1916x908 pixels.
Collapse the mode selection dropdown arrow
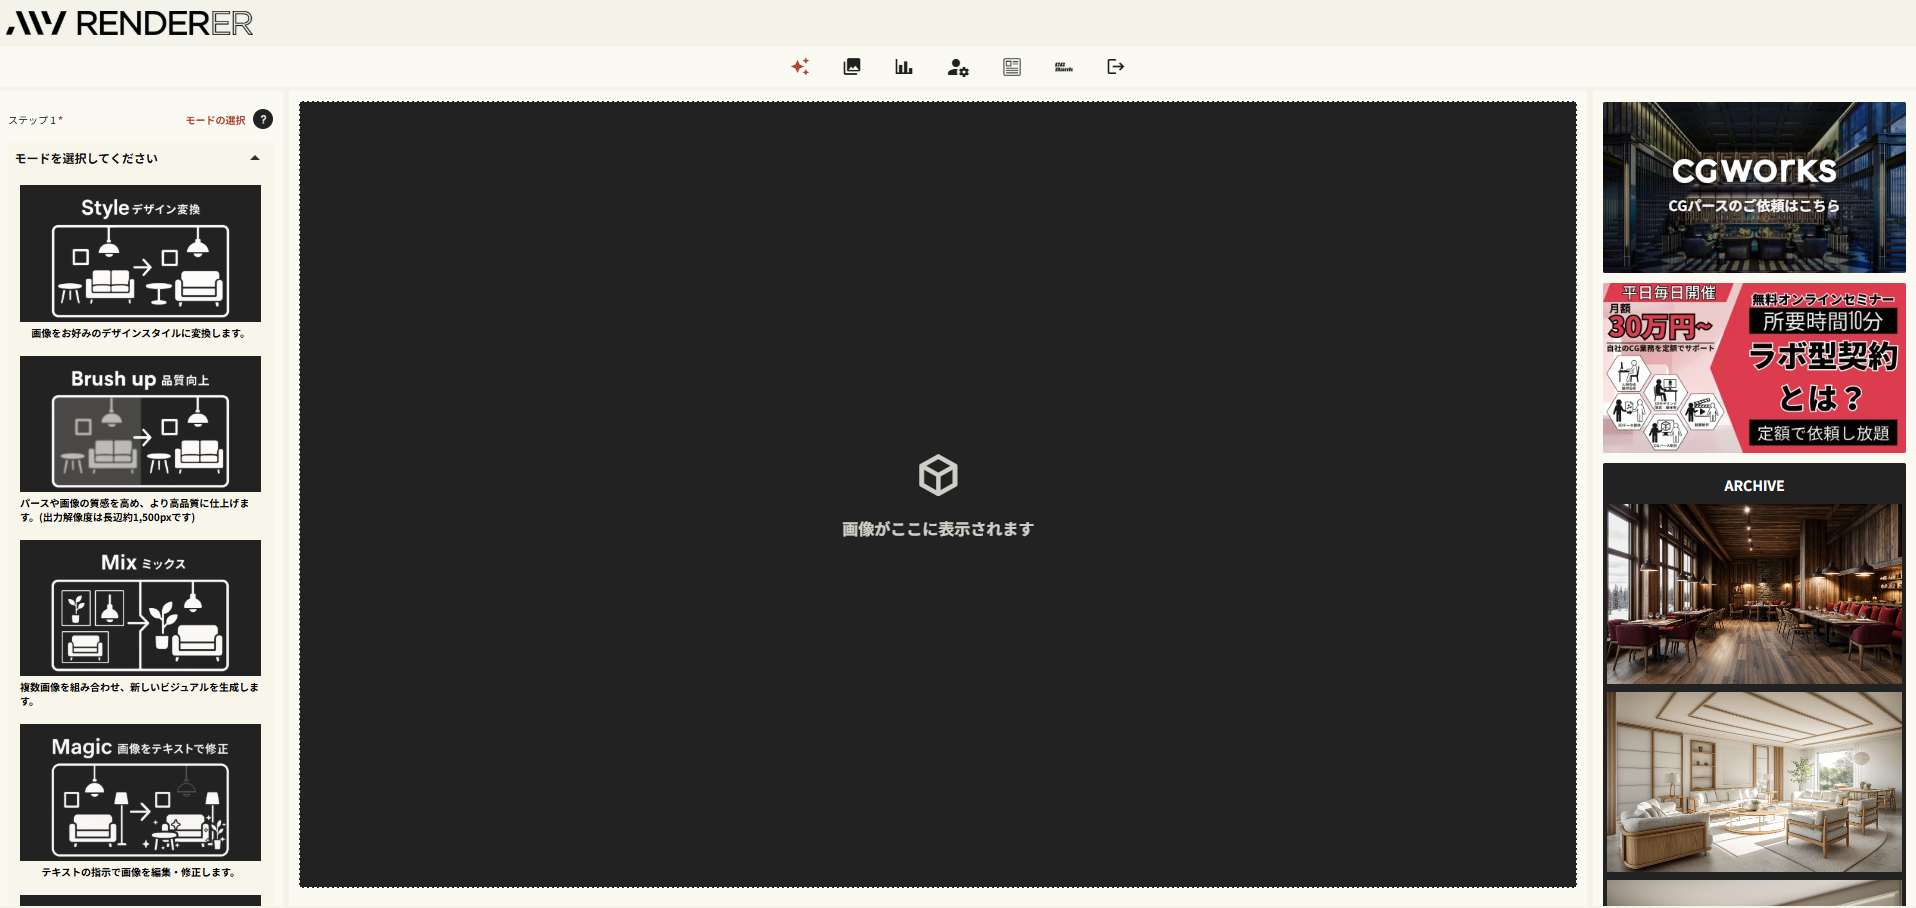(x=255, y=158)
